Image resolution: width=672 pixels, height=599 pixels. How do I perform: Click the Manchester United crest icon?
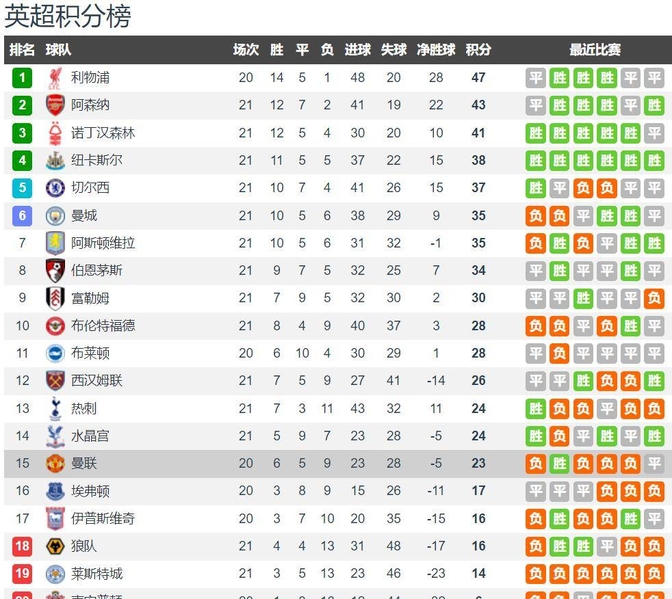[x=55, y=464]
